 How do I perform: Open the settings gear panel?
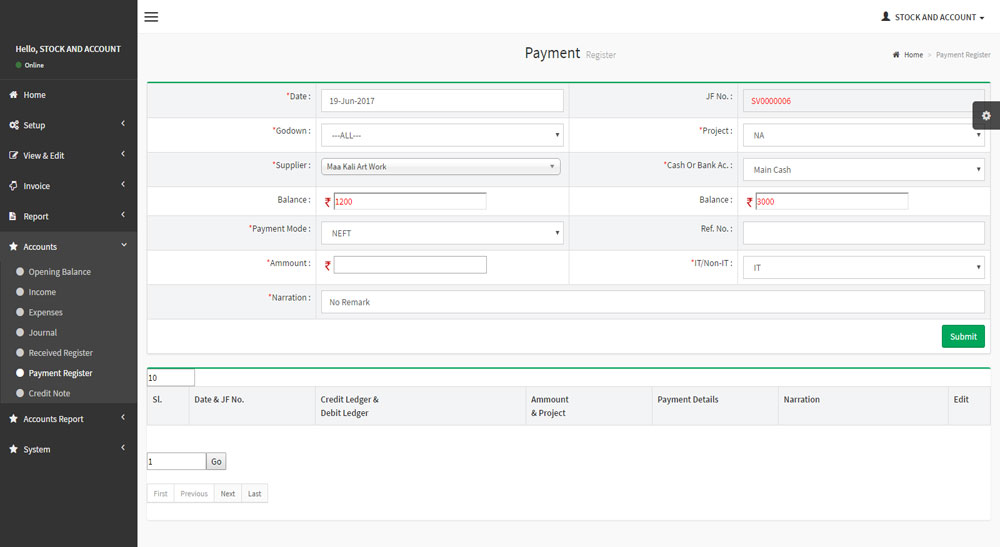click(986, 115)
